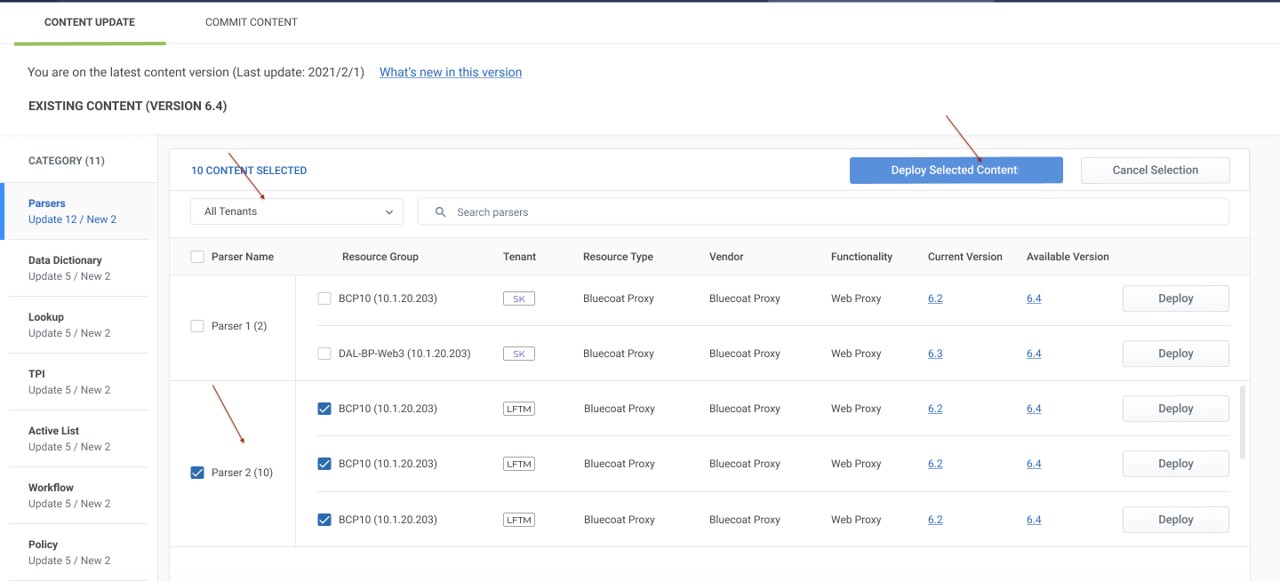
Task: Click SK tenant badge in DAL-BP-Web3 row
Action: click(x=518, y=354)
